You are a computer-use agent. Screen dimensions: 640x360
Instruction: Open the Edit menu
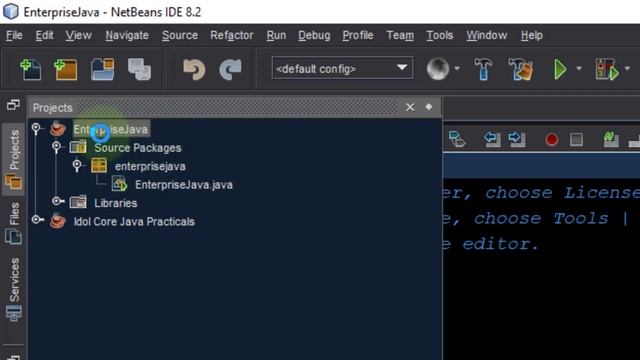click(44, 36)
